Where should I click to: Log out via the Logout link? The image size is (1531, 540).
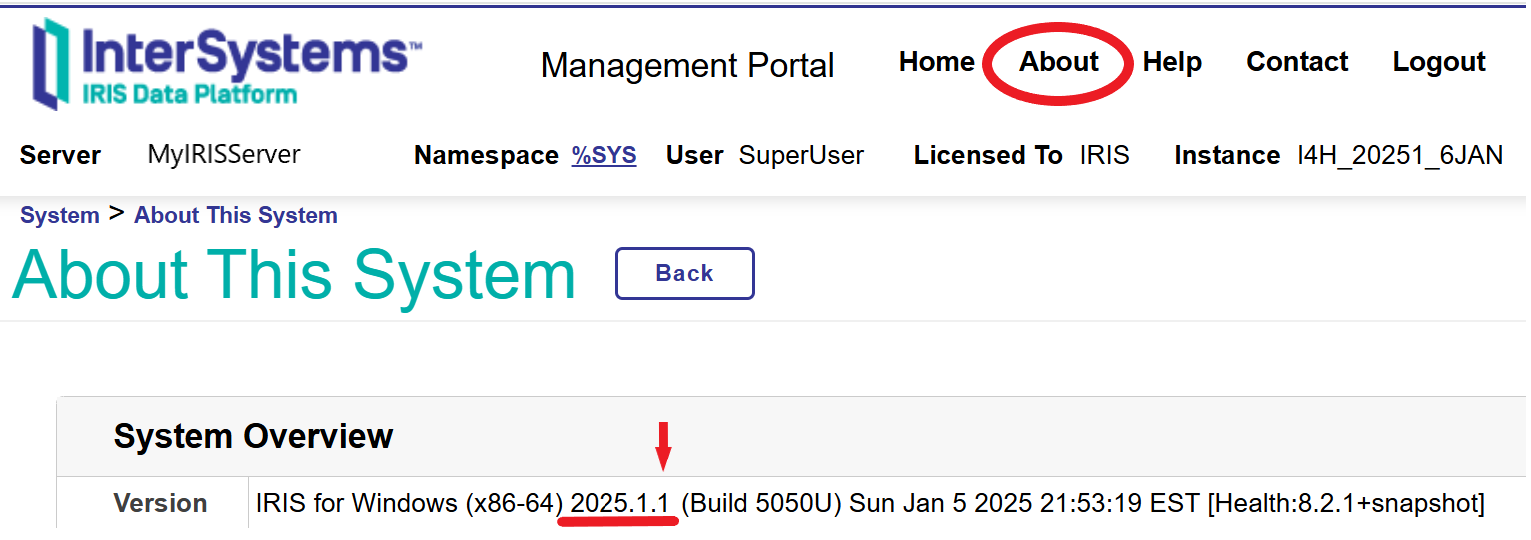point(1439,62)
